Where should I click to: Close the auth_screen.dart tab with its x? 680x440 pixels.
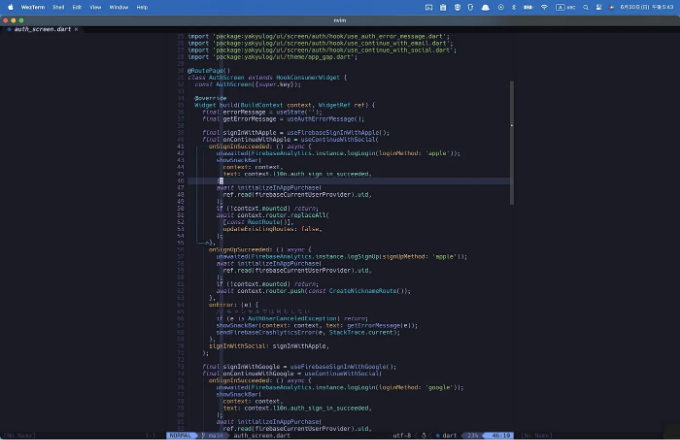click(x=76, y=29)
